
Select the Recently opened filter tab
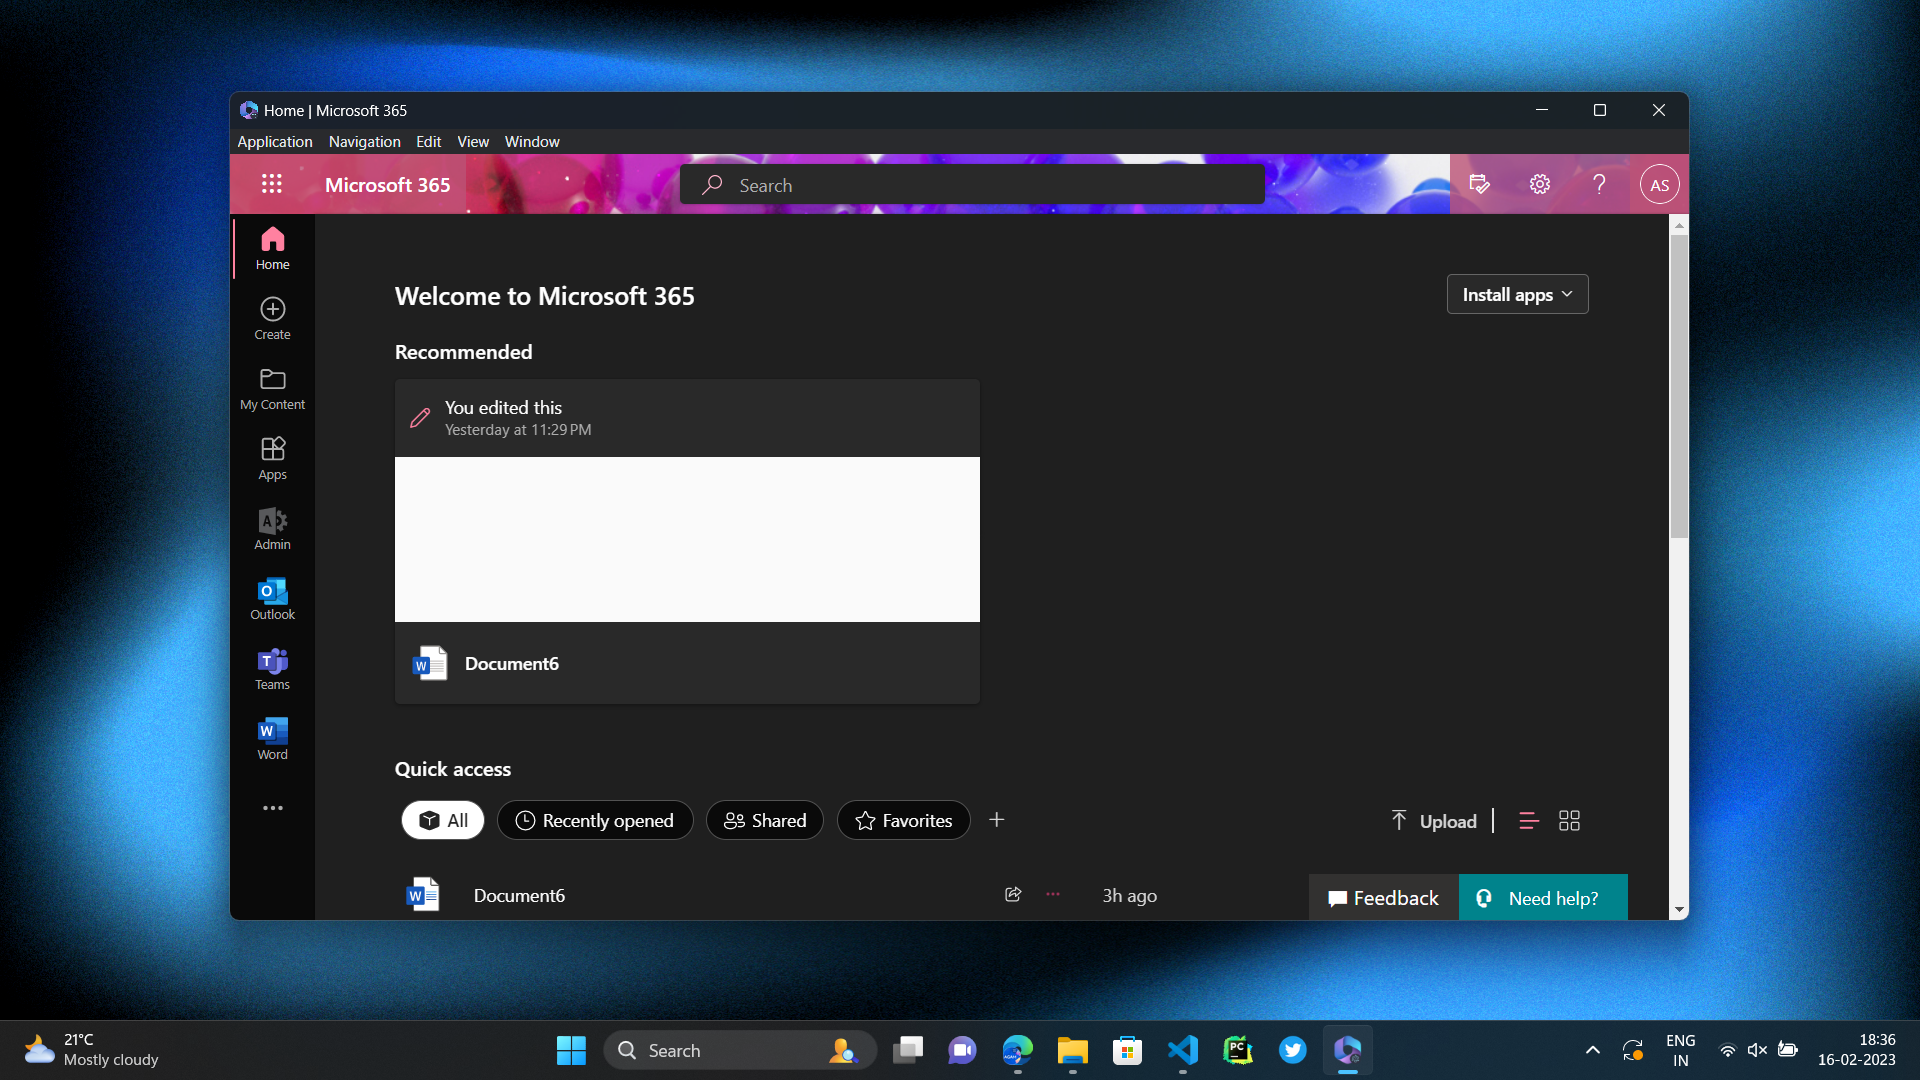(595, 821)
